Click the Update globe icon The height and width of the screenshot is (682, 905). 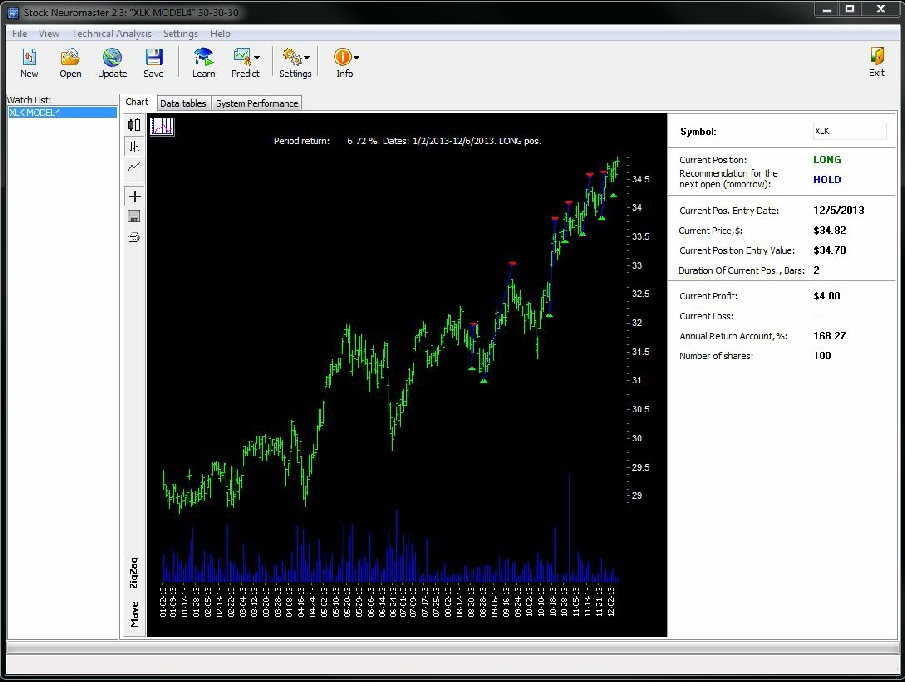(x=112, y=57)
